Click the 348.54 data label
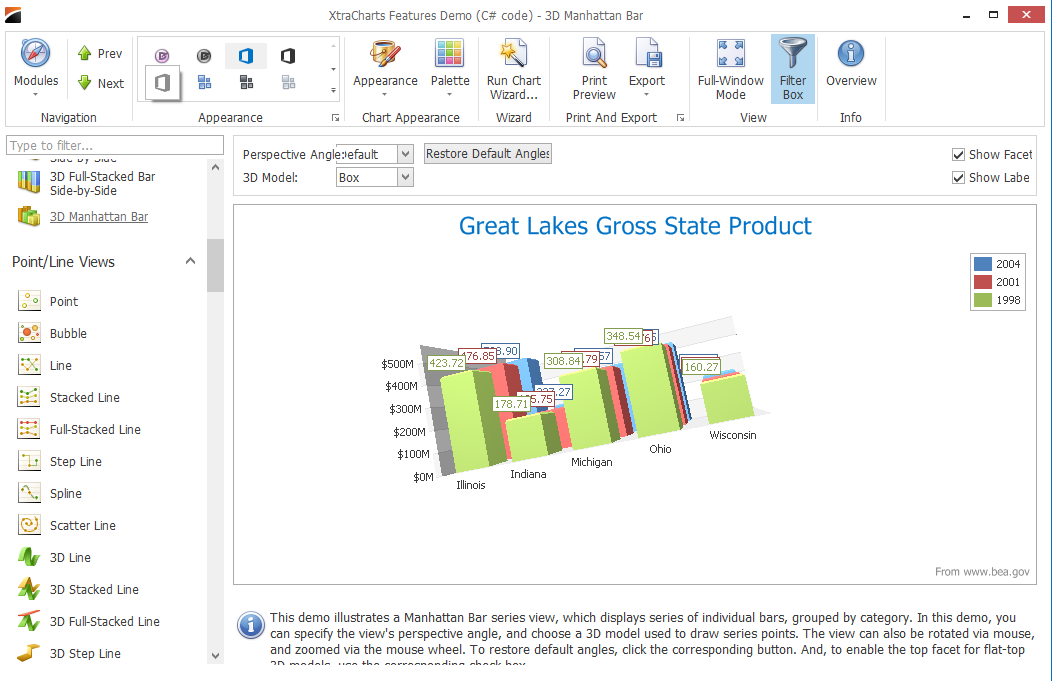This screenshot has height=681, width=1052. [623, 336]
